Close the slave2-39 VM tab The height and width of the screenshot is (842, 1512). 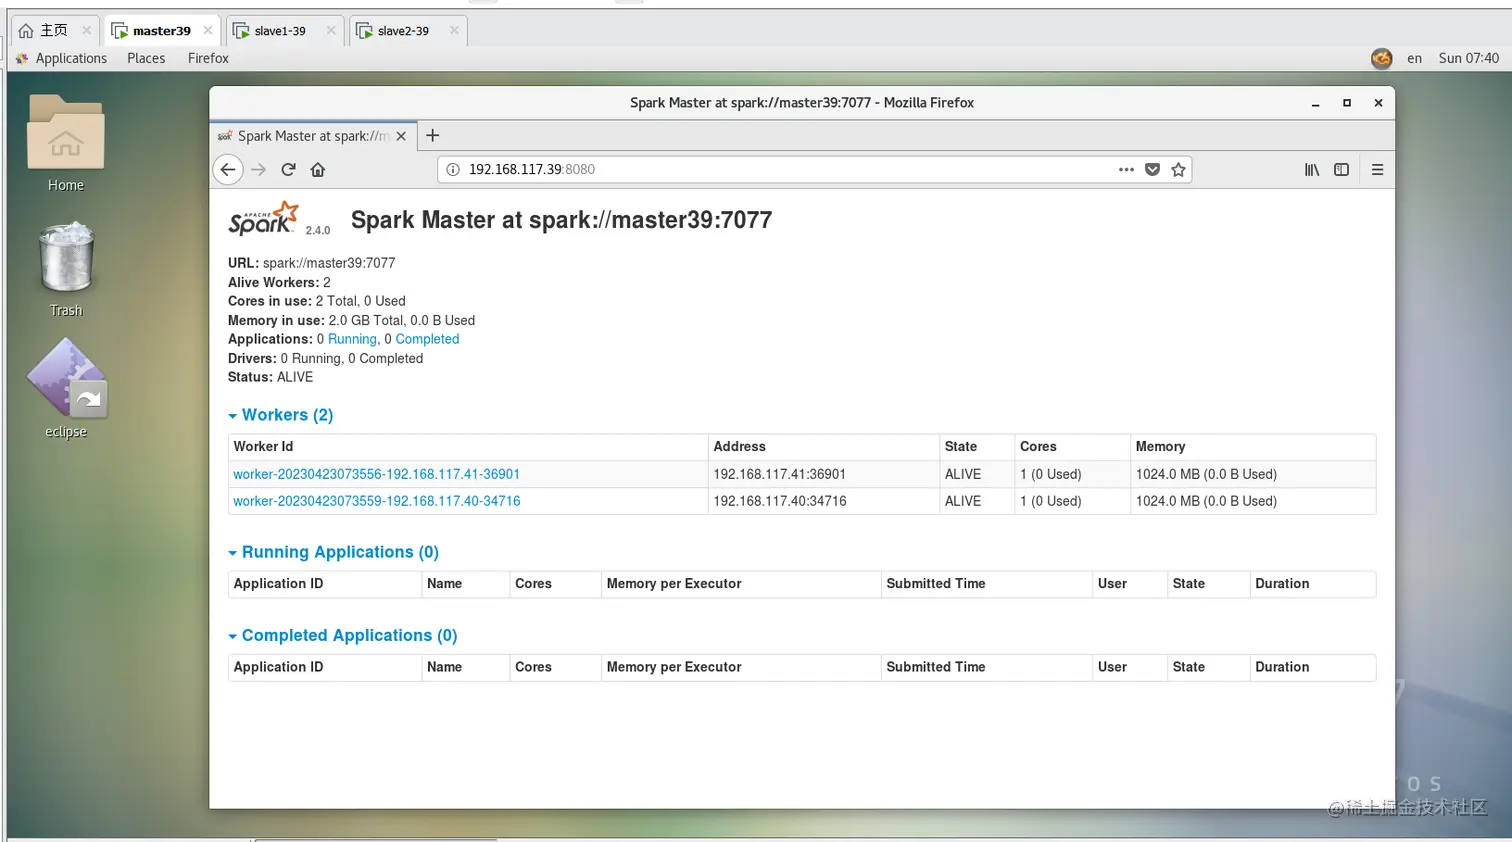(454, 30)
